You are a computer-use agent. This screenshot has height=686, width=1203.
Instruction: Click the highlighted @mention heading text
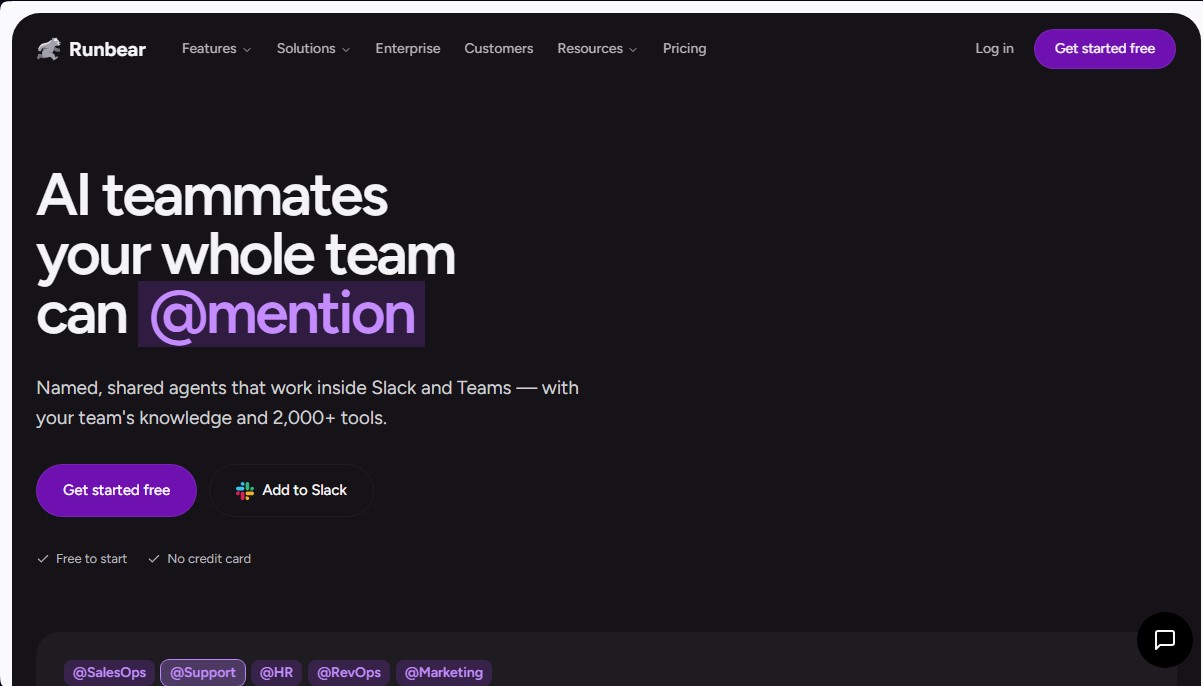pos(281,314)
